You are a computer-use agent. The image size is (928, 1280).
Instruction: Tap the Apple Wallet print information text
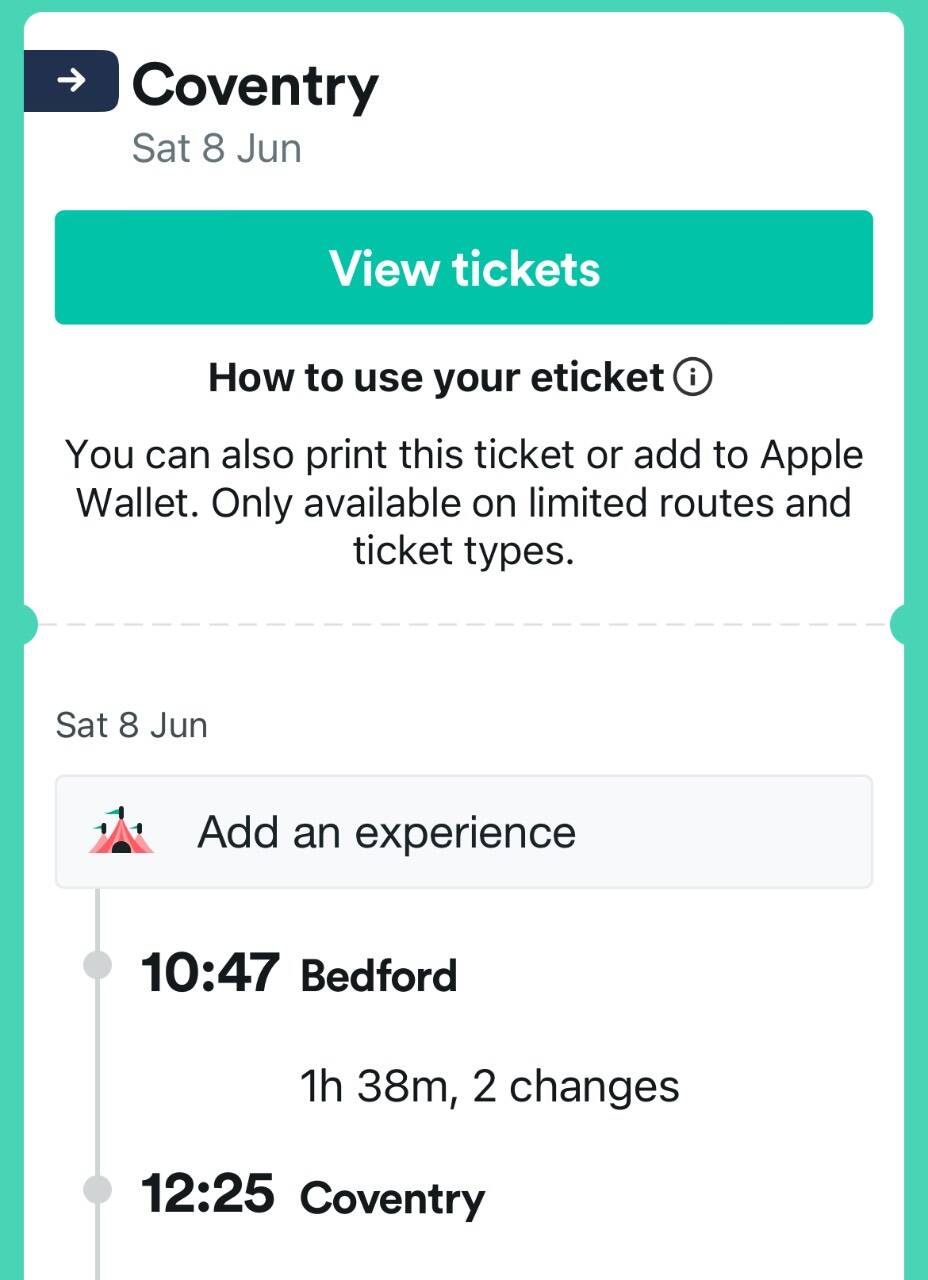pyautogui.click(x=464, y=502)
